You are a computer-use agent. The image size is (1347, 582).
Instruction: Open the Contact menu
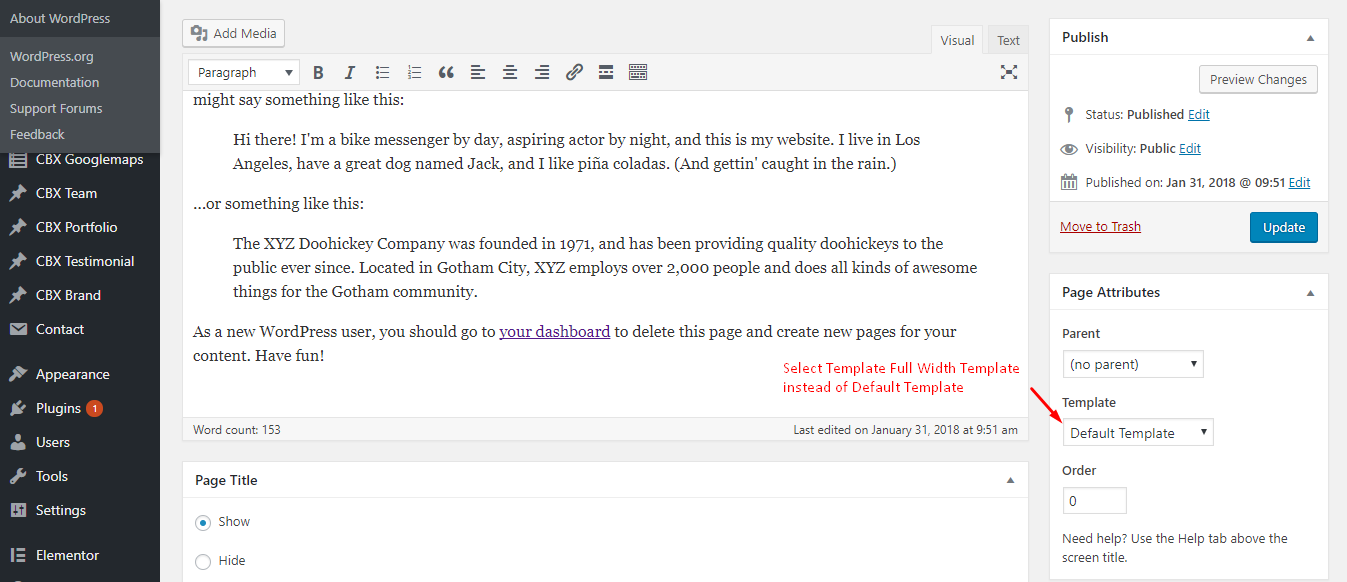[80, 329]
